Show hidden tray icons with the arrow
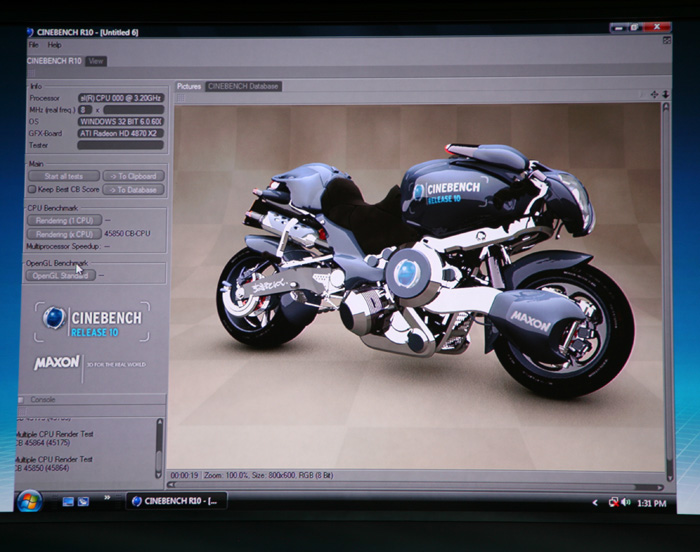Screen dimensions: 700x552 (595, 502)
